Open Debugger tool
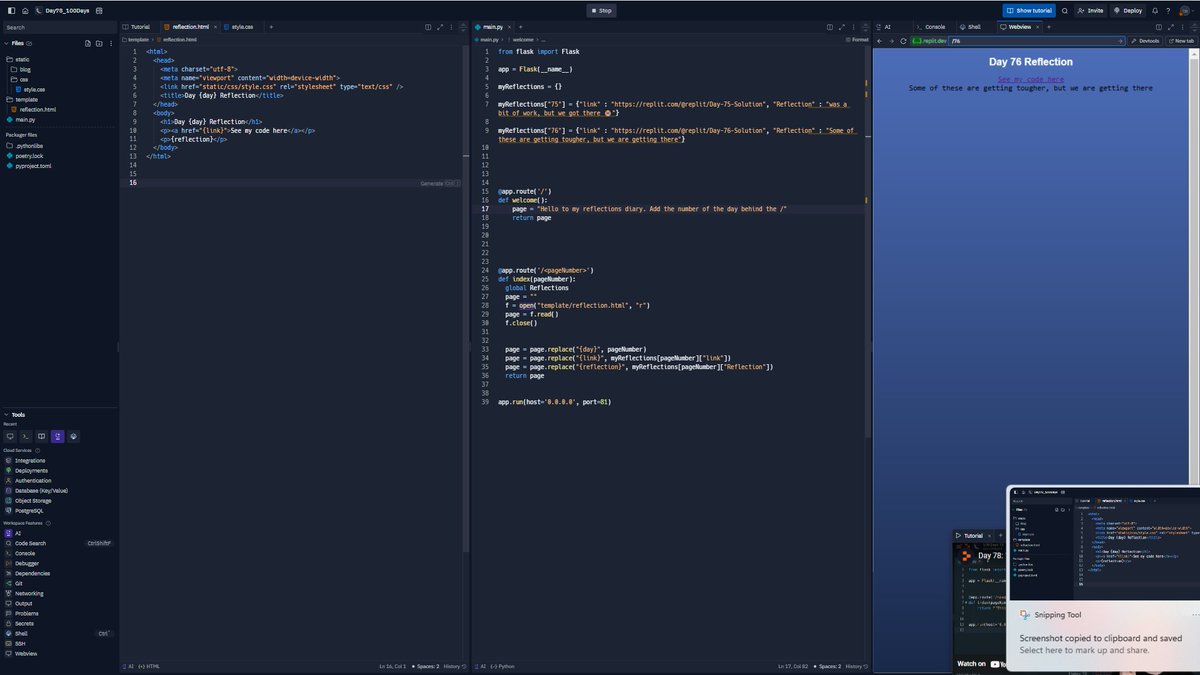The image size is (1200, 675). (22, 563)
